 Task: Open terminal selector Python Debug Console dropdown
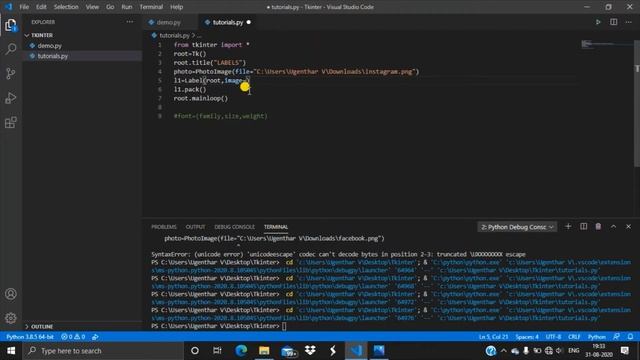point(517,227)
